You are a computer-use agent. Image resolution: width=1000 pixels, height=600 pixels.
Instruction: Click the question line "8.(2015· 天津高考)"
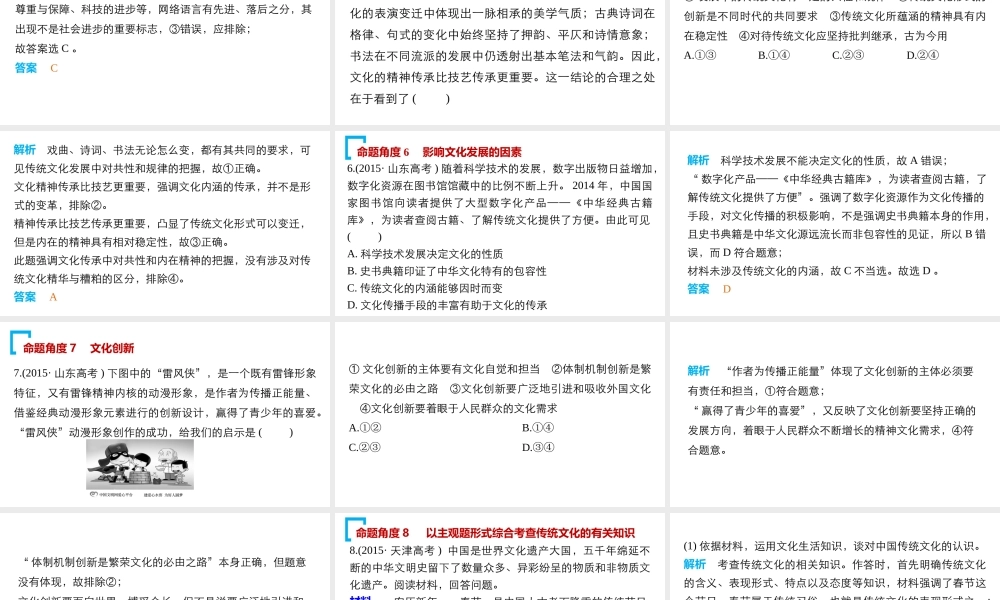click(x=499, y=550)
